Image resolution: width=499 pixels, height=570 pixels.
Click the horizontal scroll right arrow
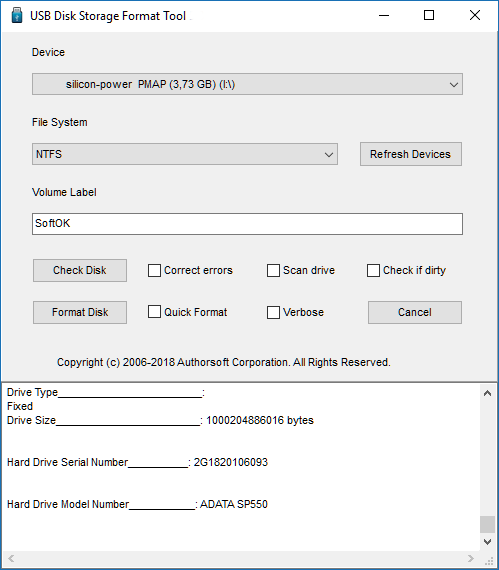[471, 558]
